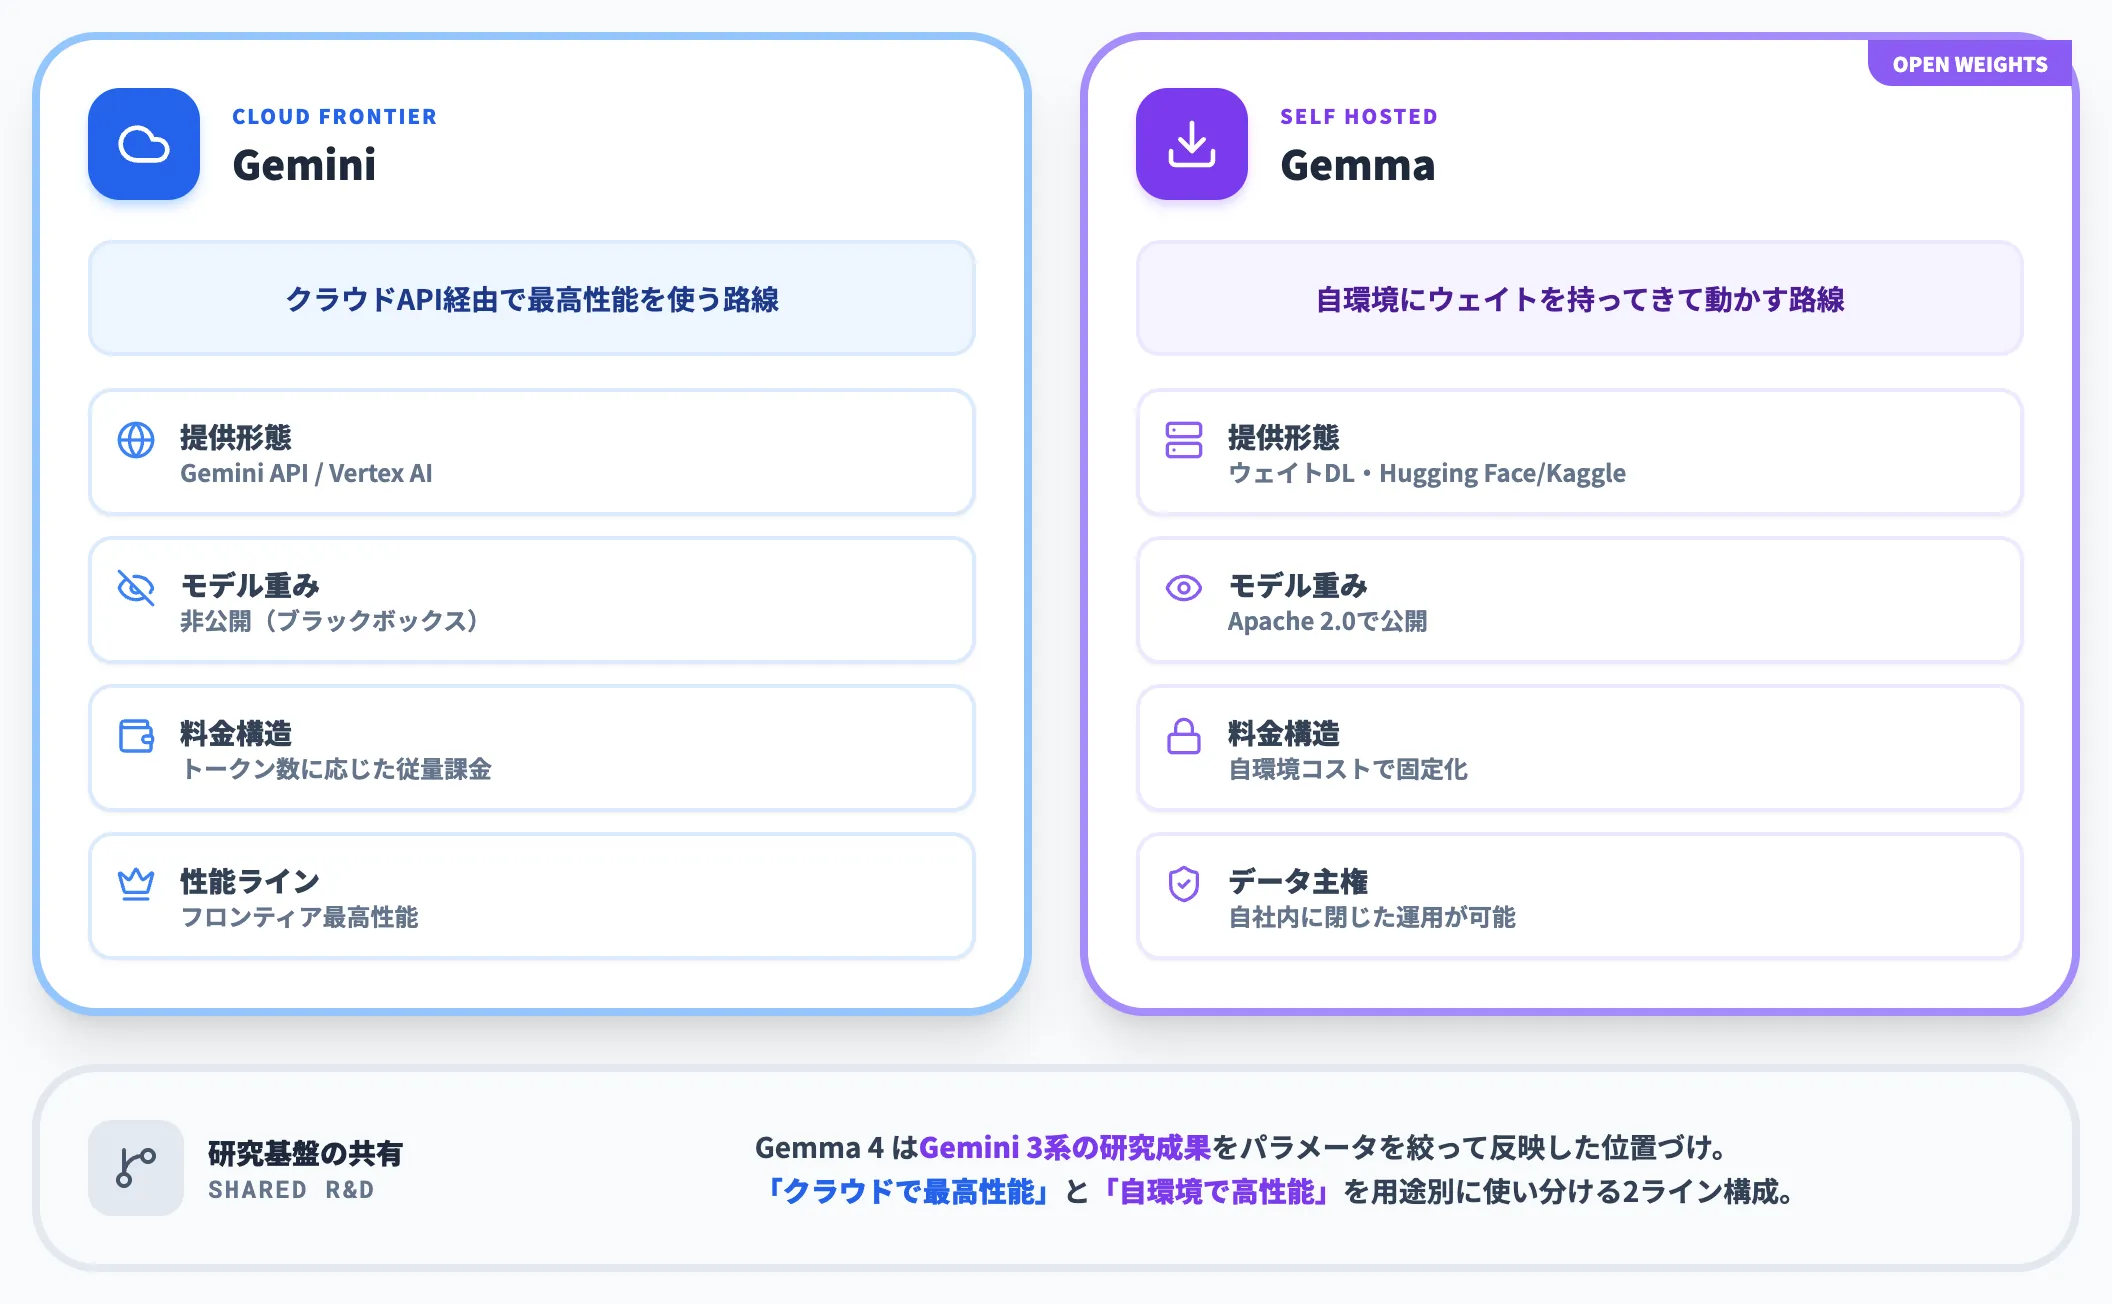Click the blue cloud icon beside Gemini
This screenshot has height=1304, width=2112.
coord(144,144)
